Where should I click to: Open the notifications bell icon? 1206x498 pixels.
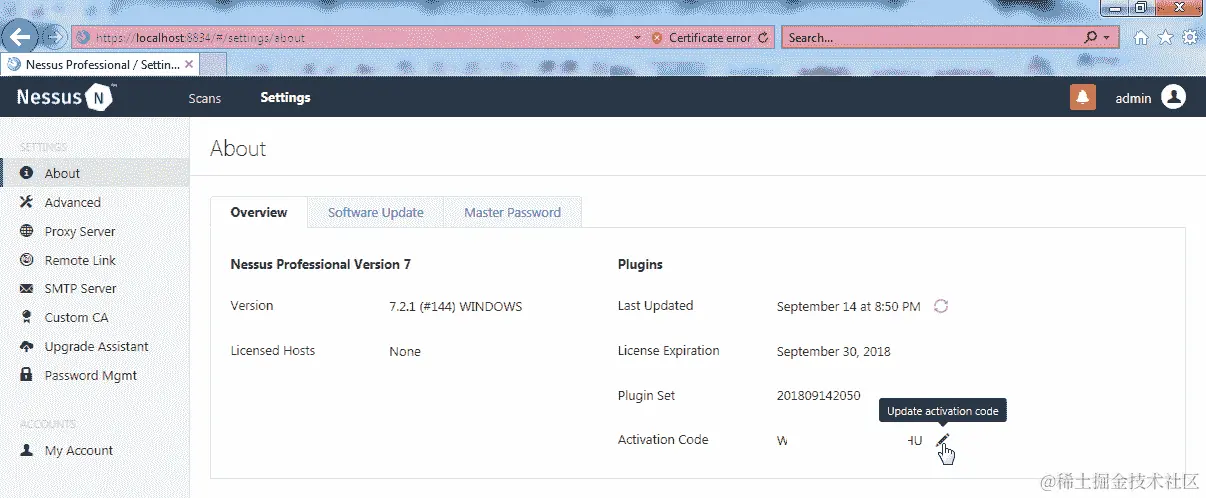point(1083,97)
